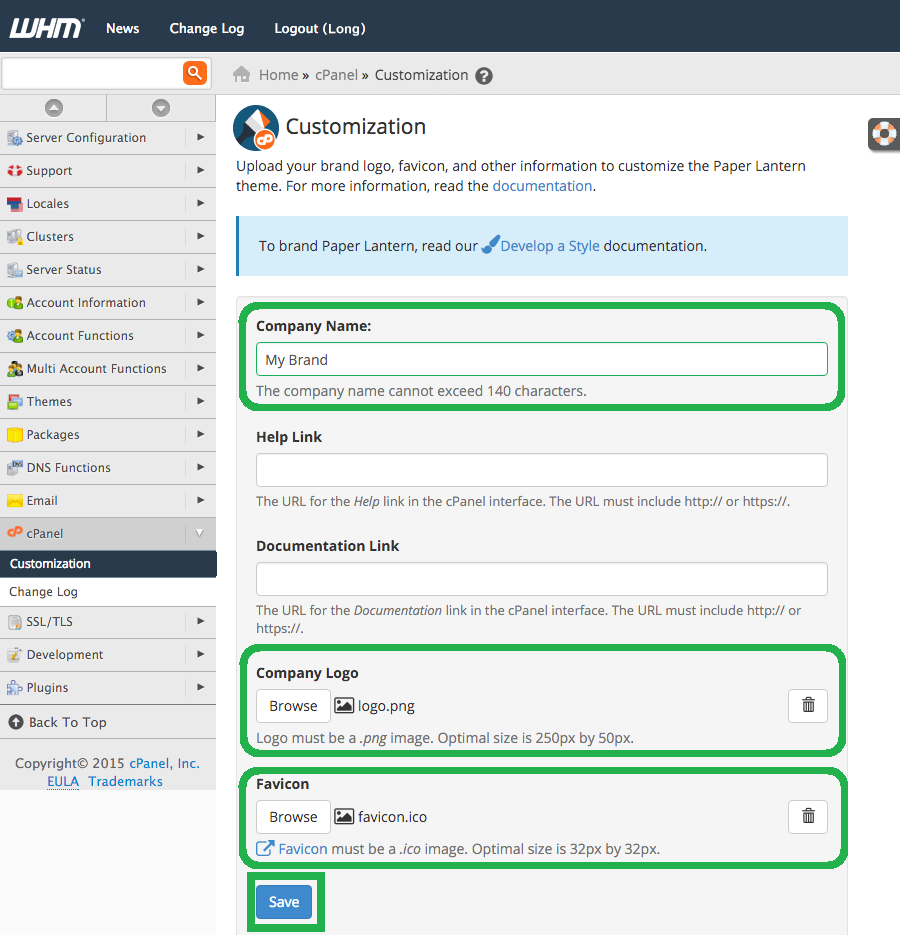Collapse the cPanel sidebar section
Viewport: 900px width, 935px height.
tap(199, 534)
